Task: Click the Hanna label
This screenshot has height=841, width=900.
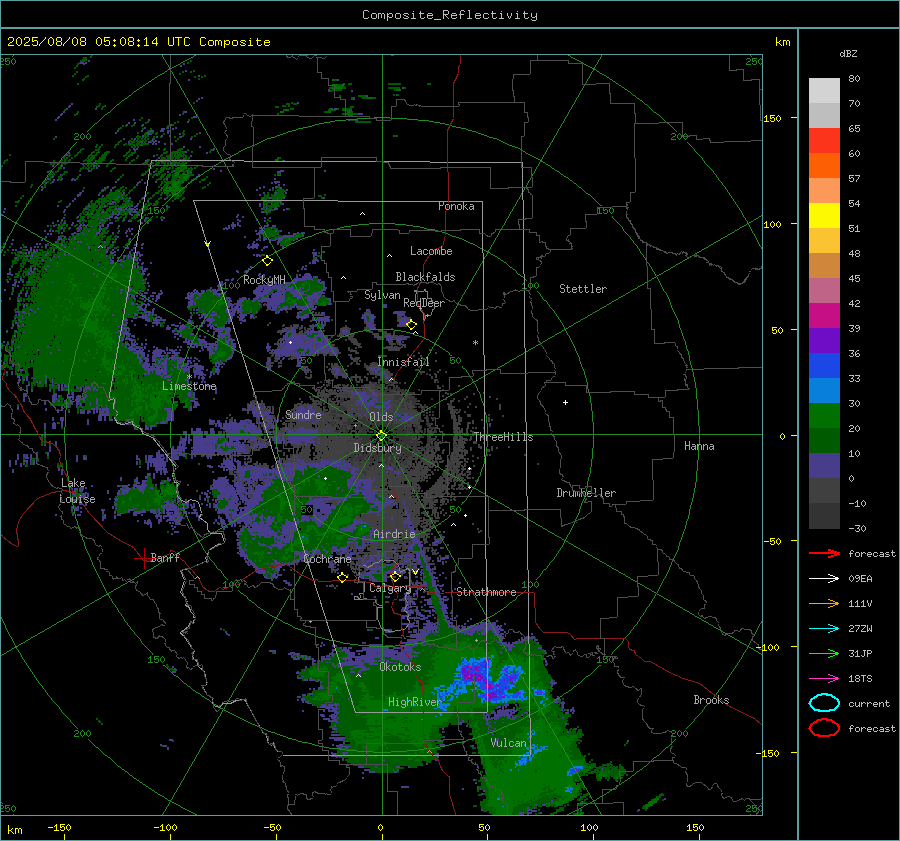Action: point(699,446)
